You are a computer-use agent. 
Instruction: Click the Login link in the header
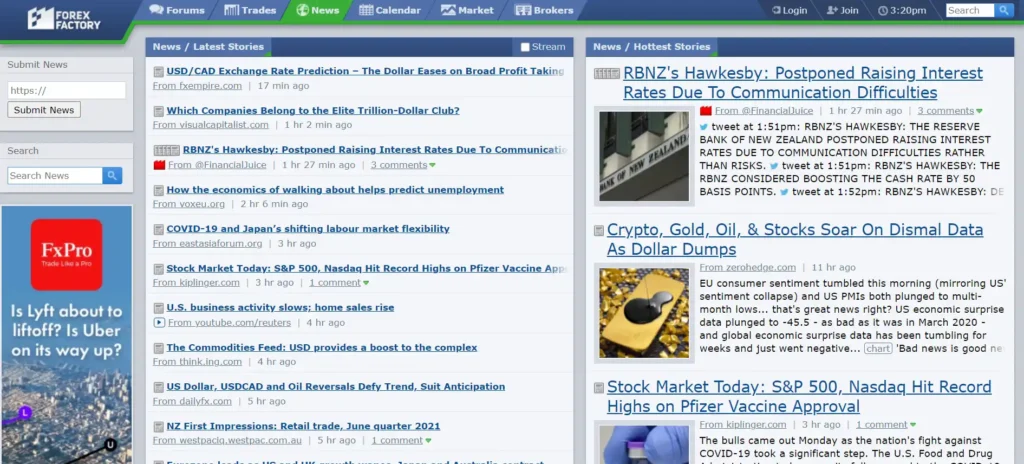coord(788,10)
